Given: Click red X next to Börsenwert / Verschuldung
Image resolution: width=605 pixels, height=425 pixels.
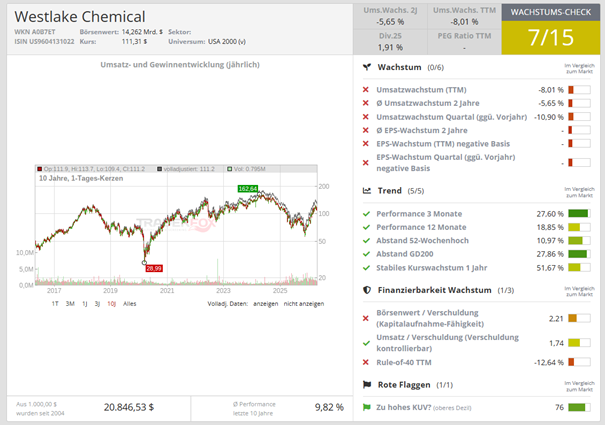Looking at the screenshot, I should (366, 318).
